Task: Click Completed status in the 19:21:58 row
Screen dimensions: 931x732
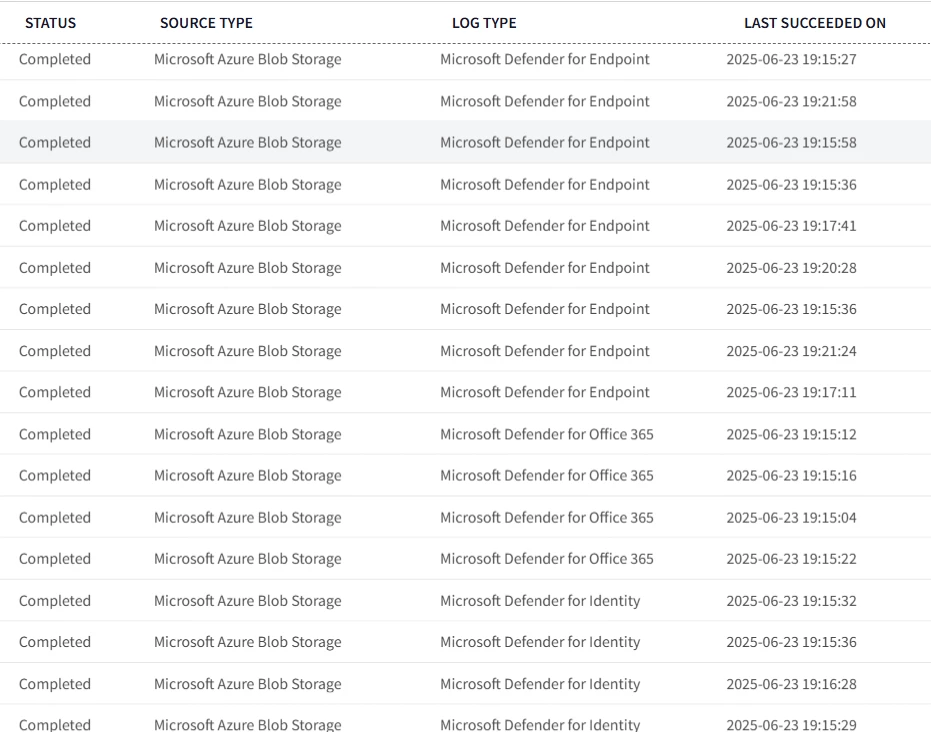Action: (55, 102)
